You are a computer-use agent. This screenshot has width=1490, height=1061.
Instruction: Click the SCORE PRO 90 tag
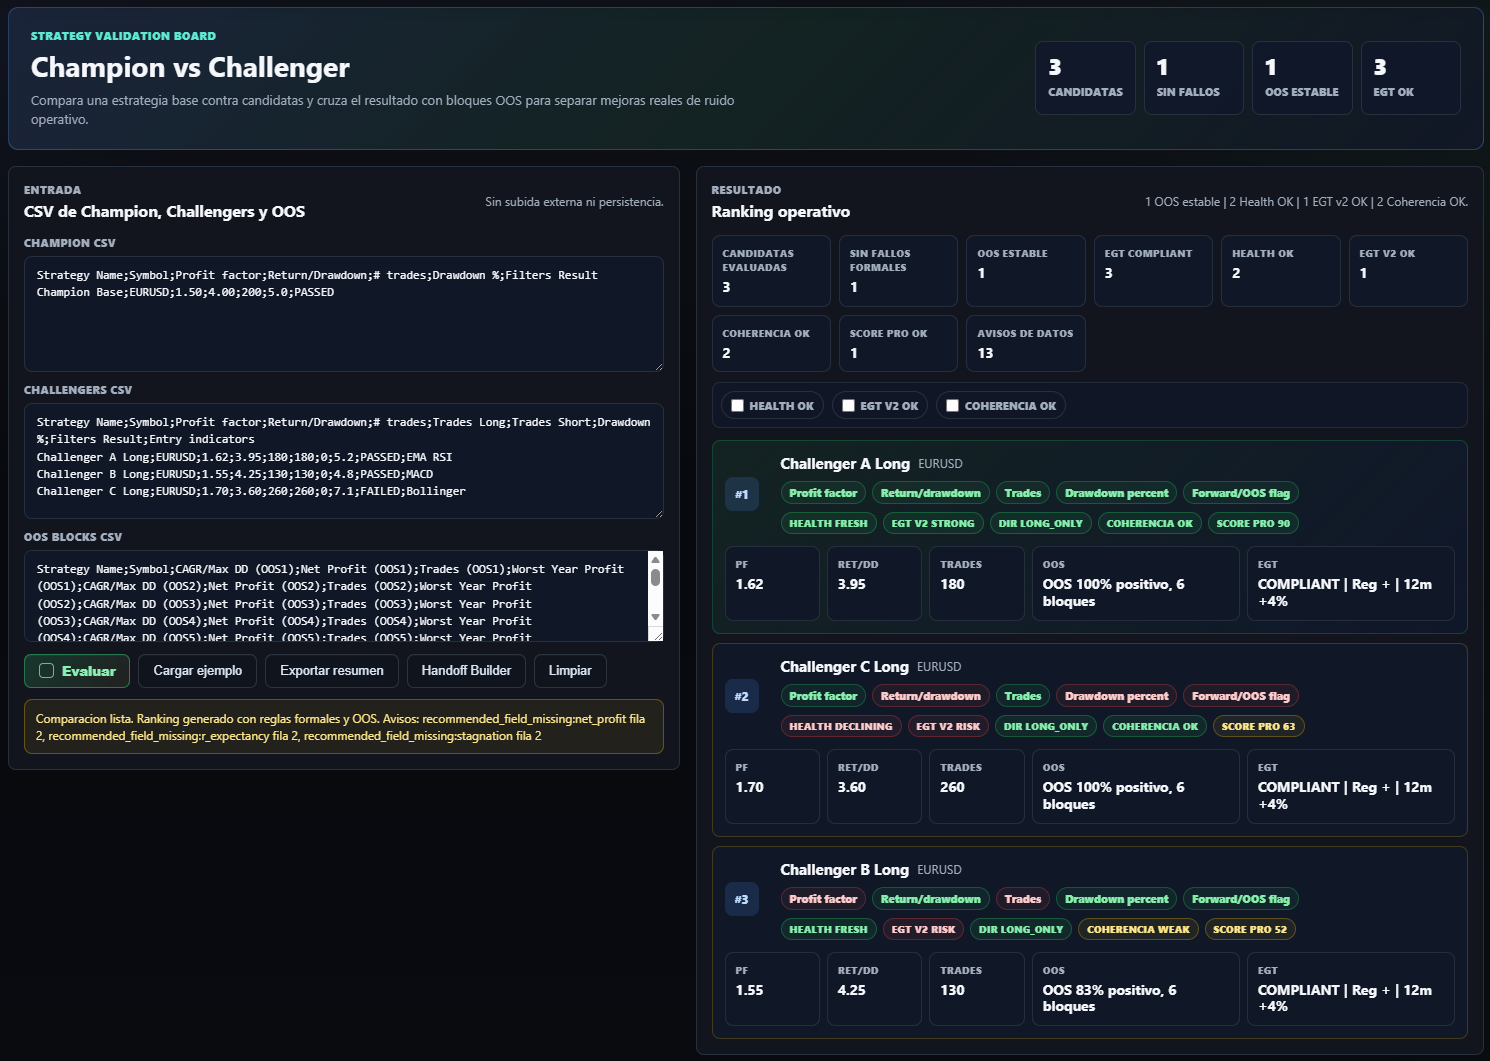click(x=1253, y=523)
